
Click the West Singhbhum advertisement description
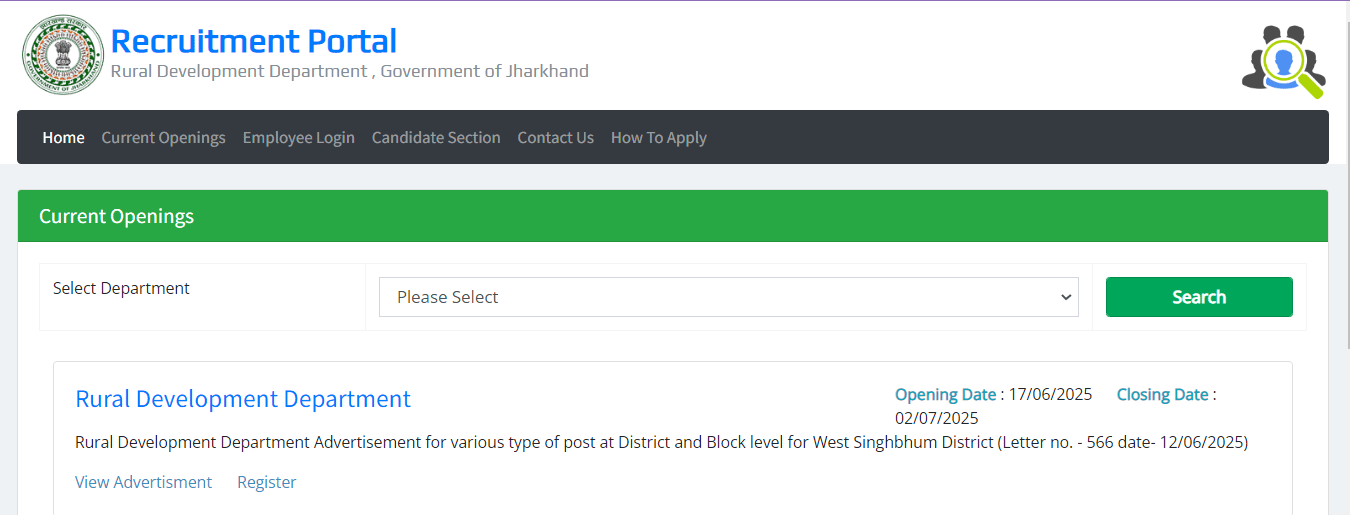pyautogui.click(x=661, y=442)
